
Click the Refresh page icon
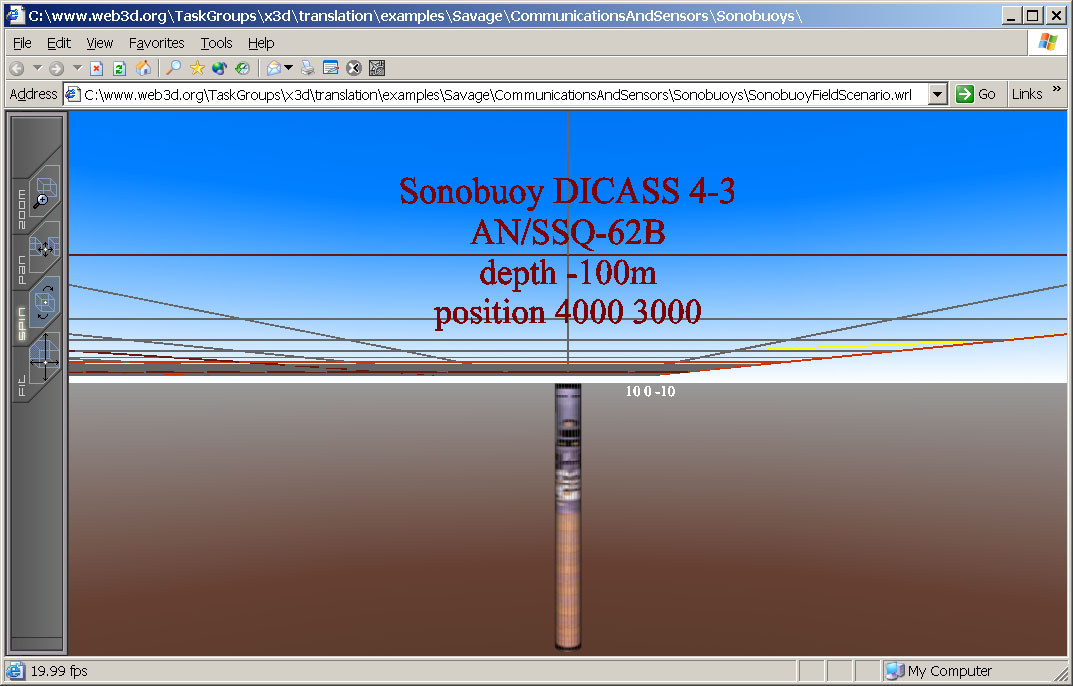(x=119, y=68)
